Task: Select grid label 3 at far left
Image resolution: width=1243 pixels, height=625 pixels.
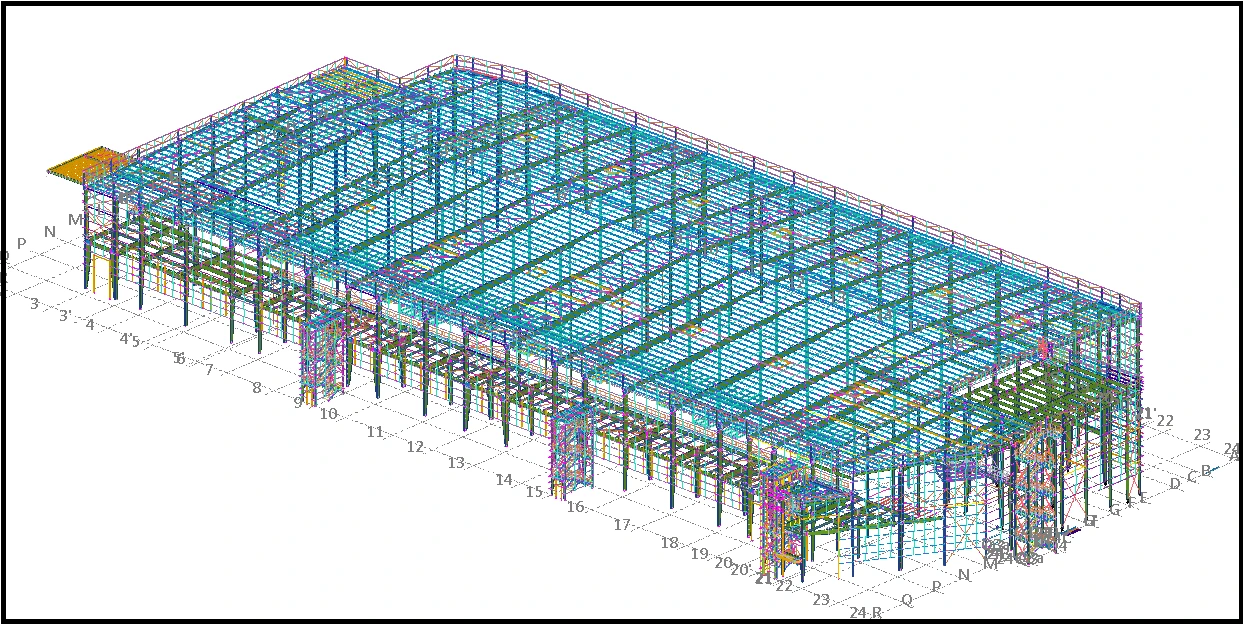Action: tap(34, 303)
